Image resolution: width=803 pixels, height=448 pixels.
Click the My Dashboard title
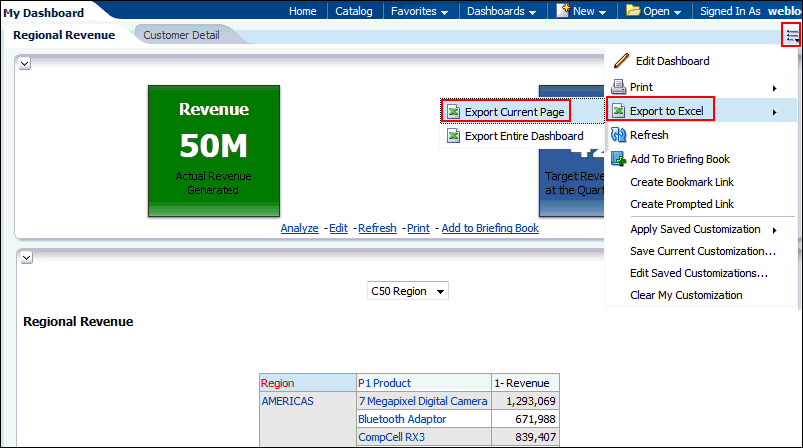click(x=44, y=13)
